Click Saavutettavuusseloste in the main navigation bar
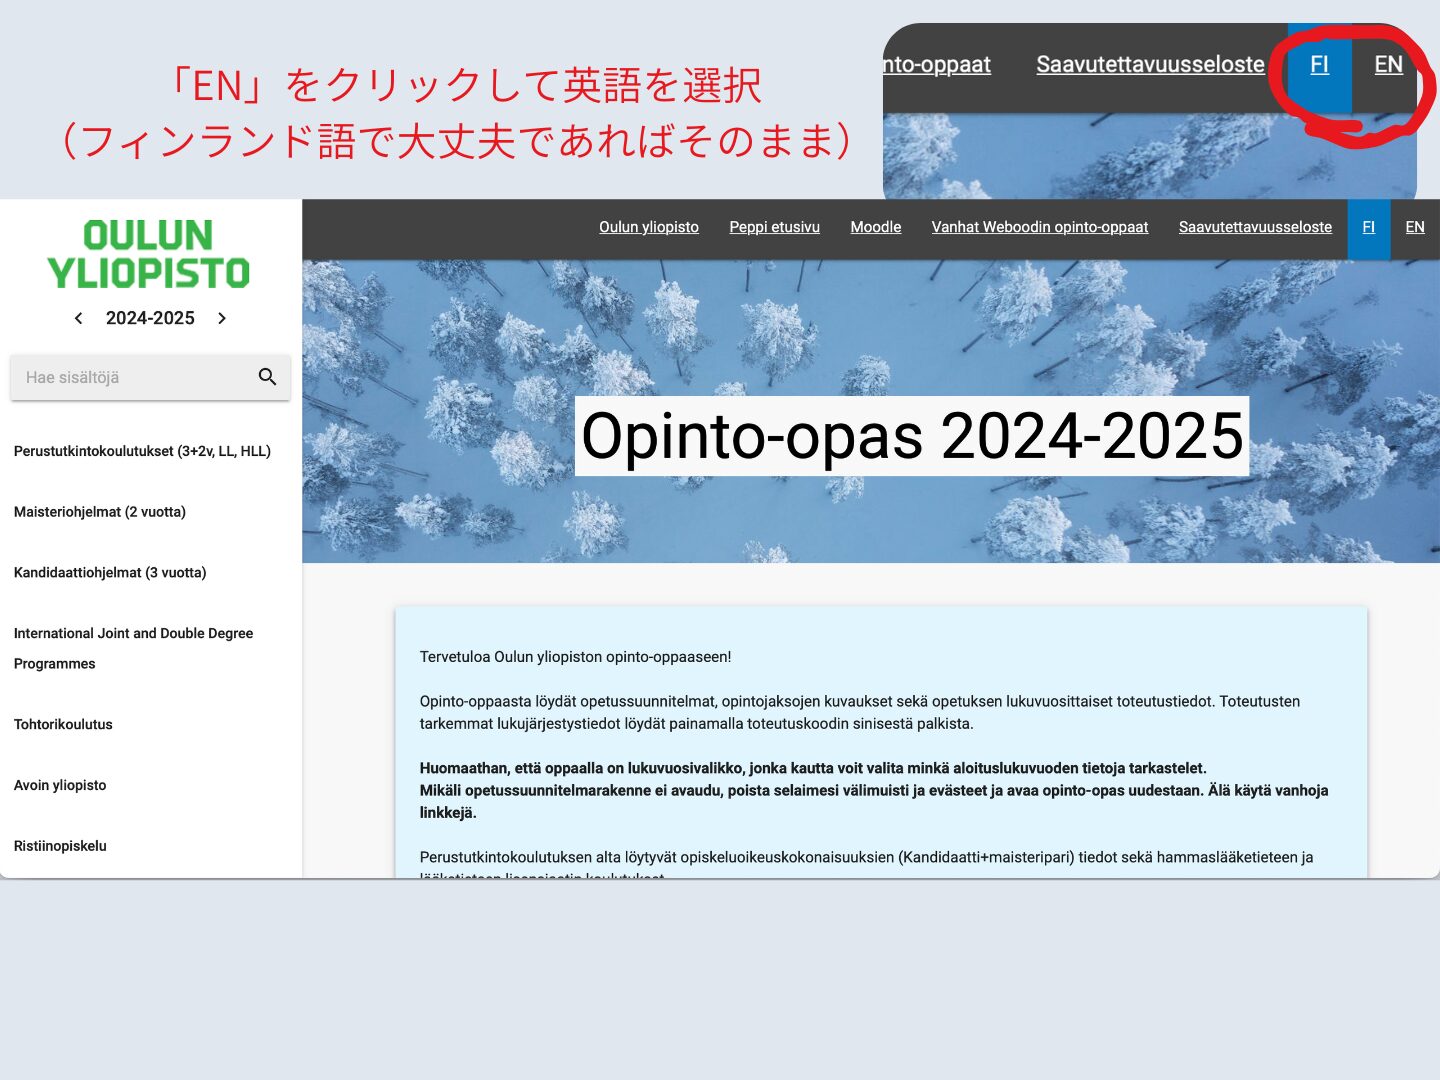The image size is (1440, 1080). [x=1255, y=227]
